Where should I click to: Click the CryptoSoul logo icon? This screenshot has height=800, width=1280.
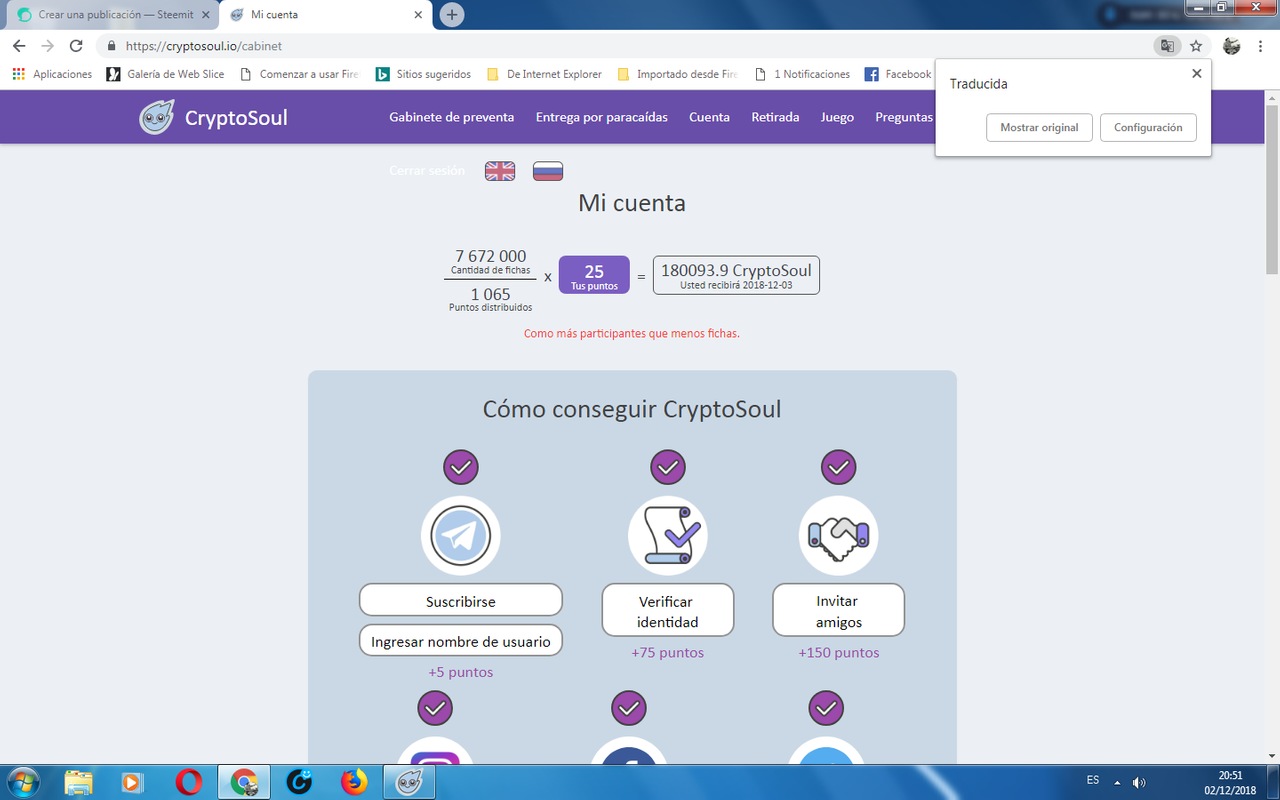157,117
